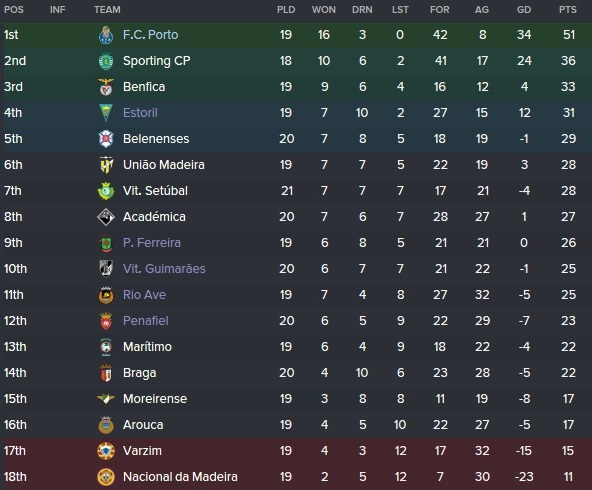Viewport: 592px width, 490px height.
Task: Sort the table by PTS column
Action: (568, 10)
